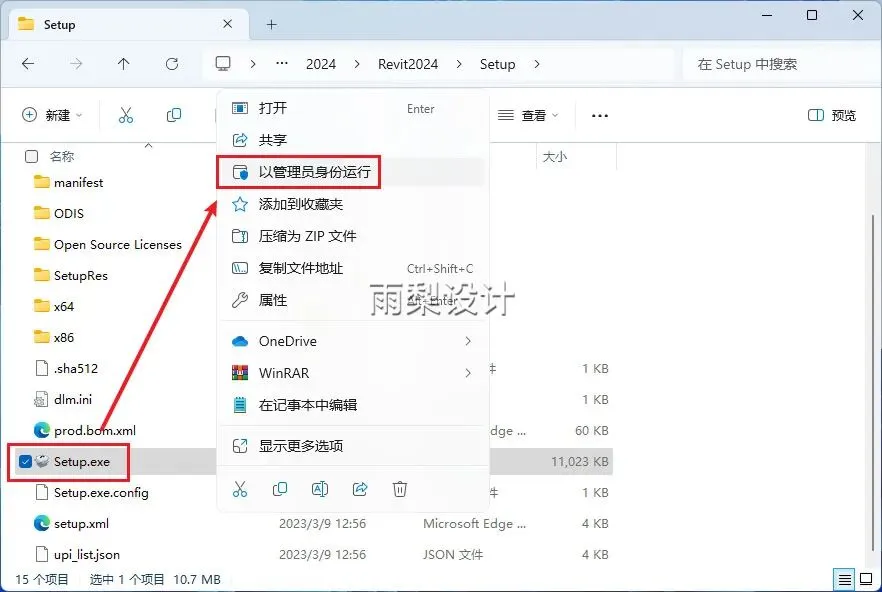The width and height of the screenshot is (882, 592).
Task: Click the x64 folder icon
Action: (x=42, y=306)
